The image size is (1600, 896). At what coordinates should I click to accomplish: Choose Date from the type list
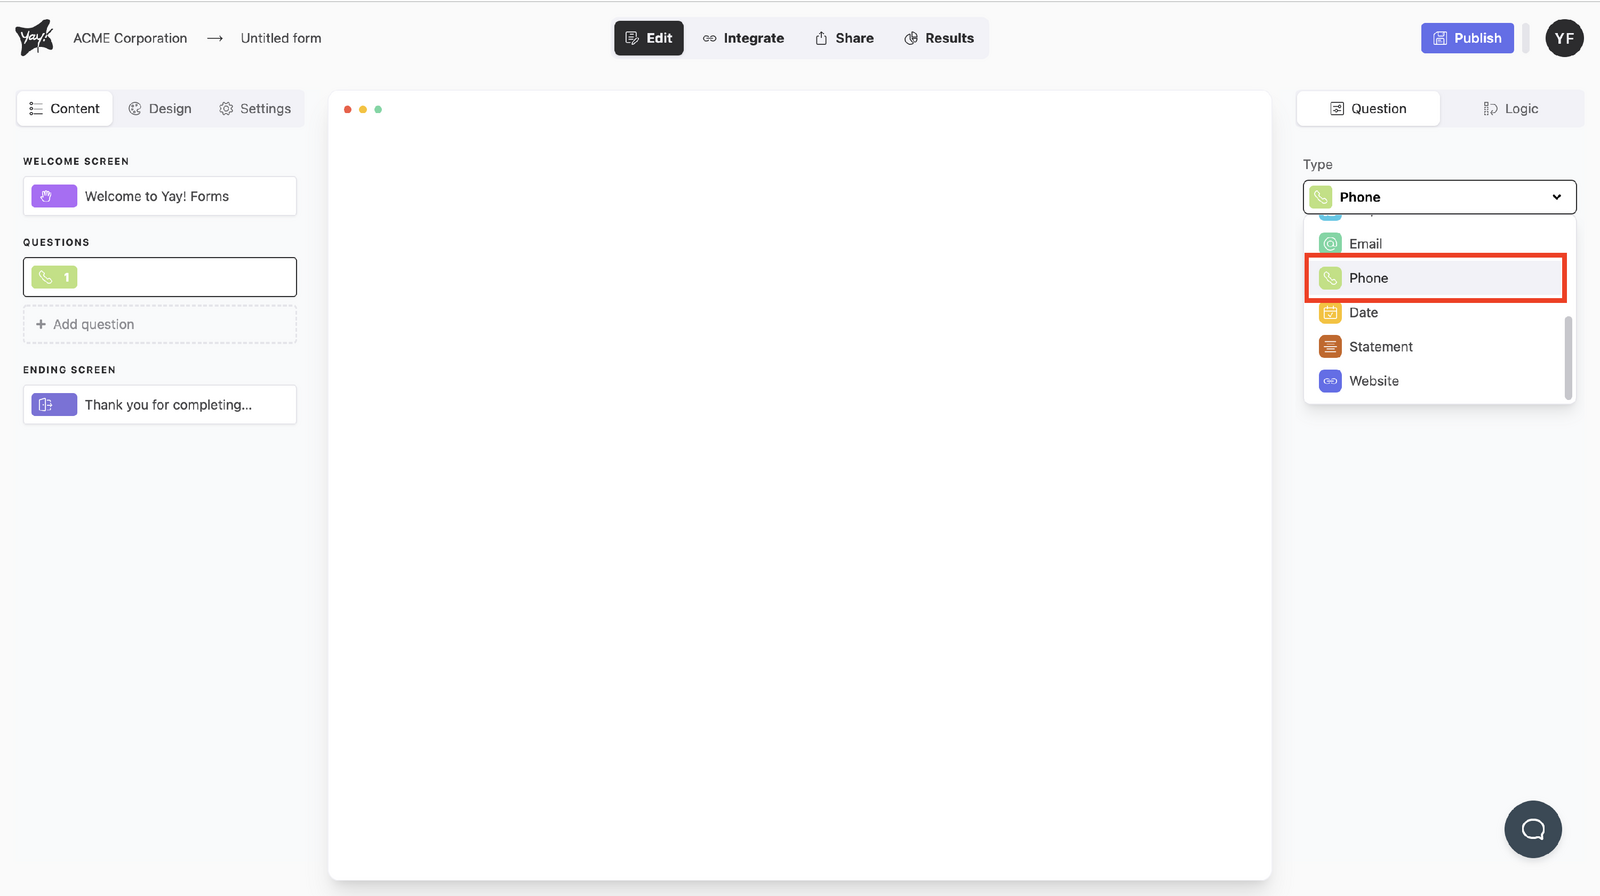(x=1362, y=313)
